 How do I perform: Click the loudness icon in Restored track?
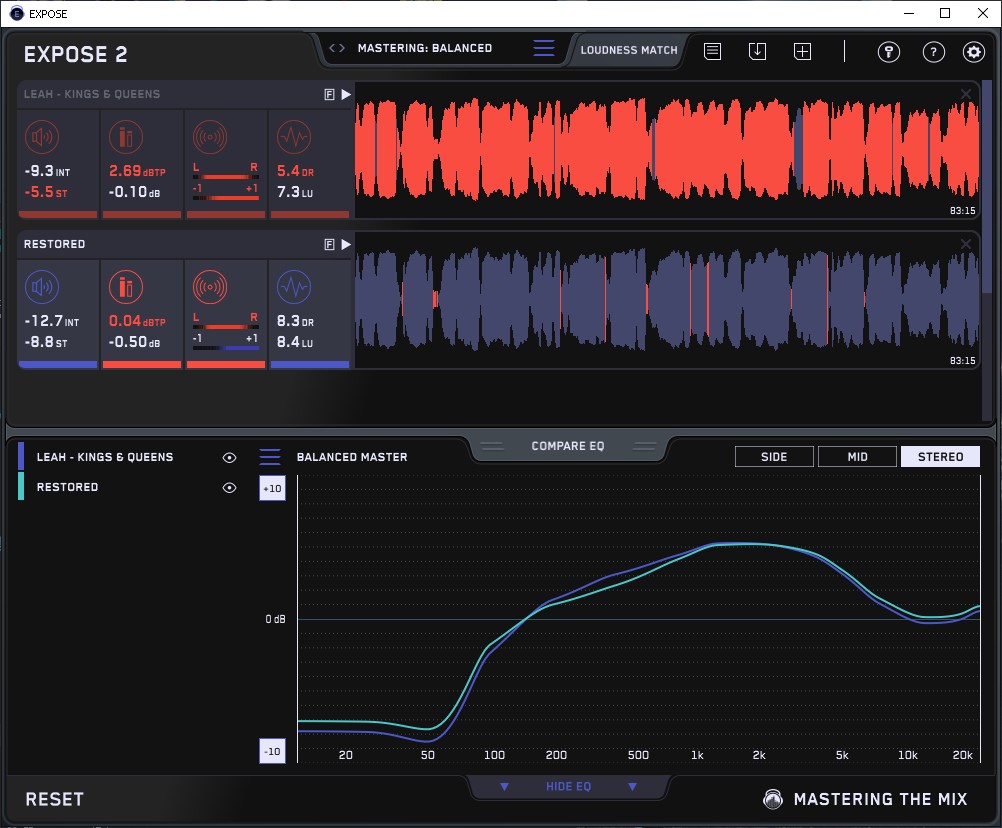click(x=42, y=287)
